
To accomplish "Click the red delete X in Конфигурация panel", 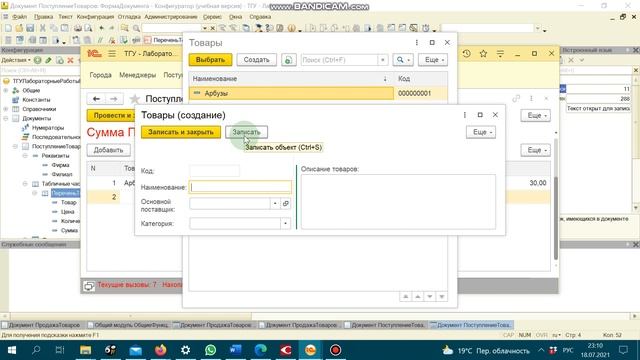I will (70, 60).
